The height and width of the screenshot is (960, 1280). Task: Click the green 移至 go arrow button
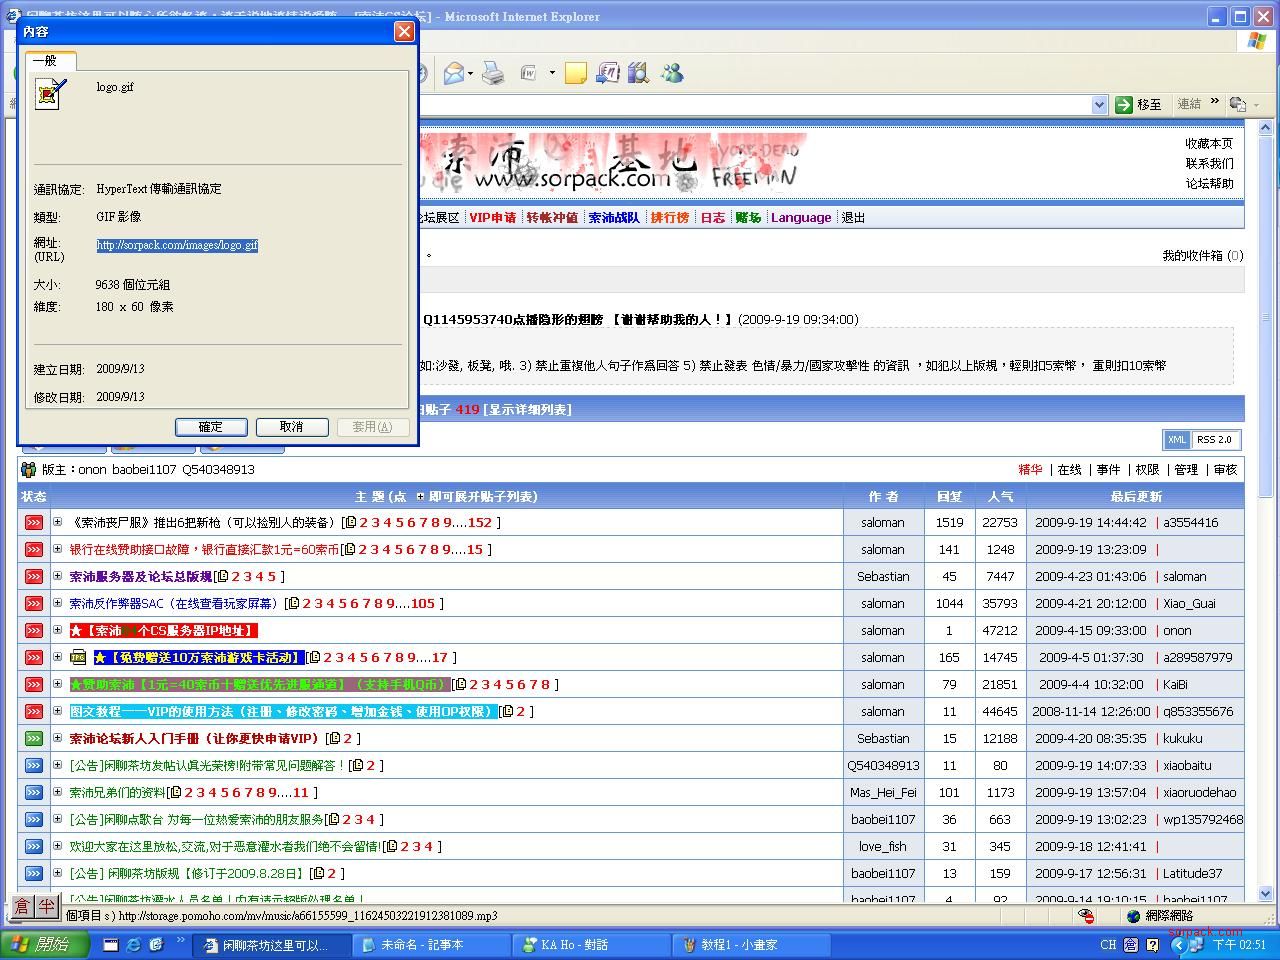coord(1139,104)
